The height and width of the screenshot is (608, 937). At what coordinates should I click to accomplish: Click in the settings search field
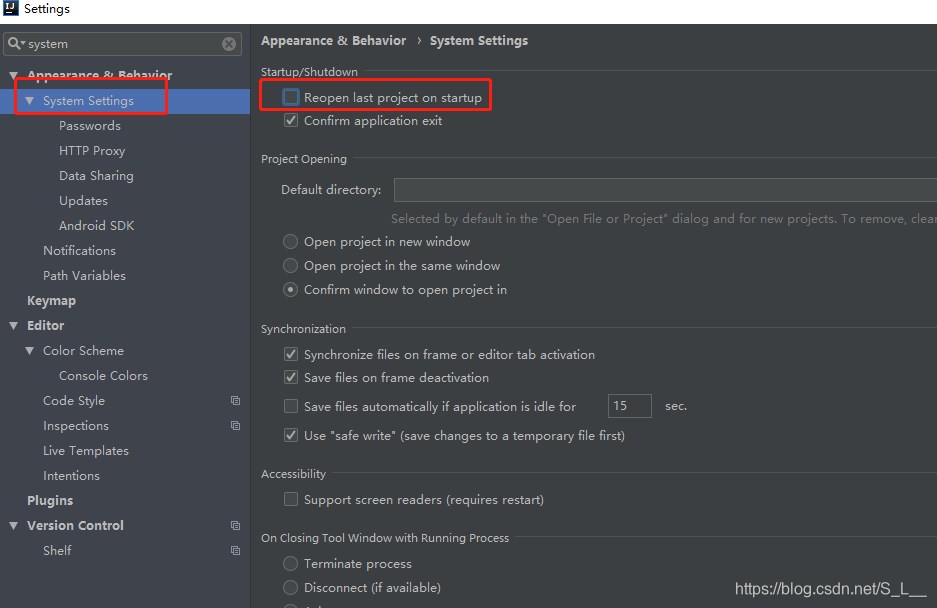123,44
